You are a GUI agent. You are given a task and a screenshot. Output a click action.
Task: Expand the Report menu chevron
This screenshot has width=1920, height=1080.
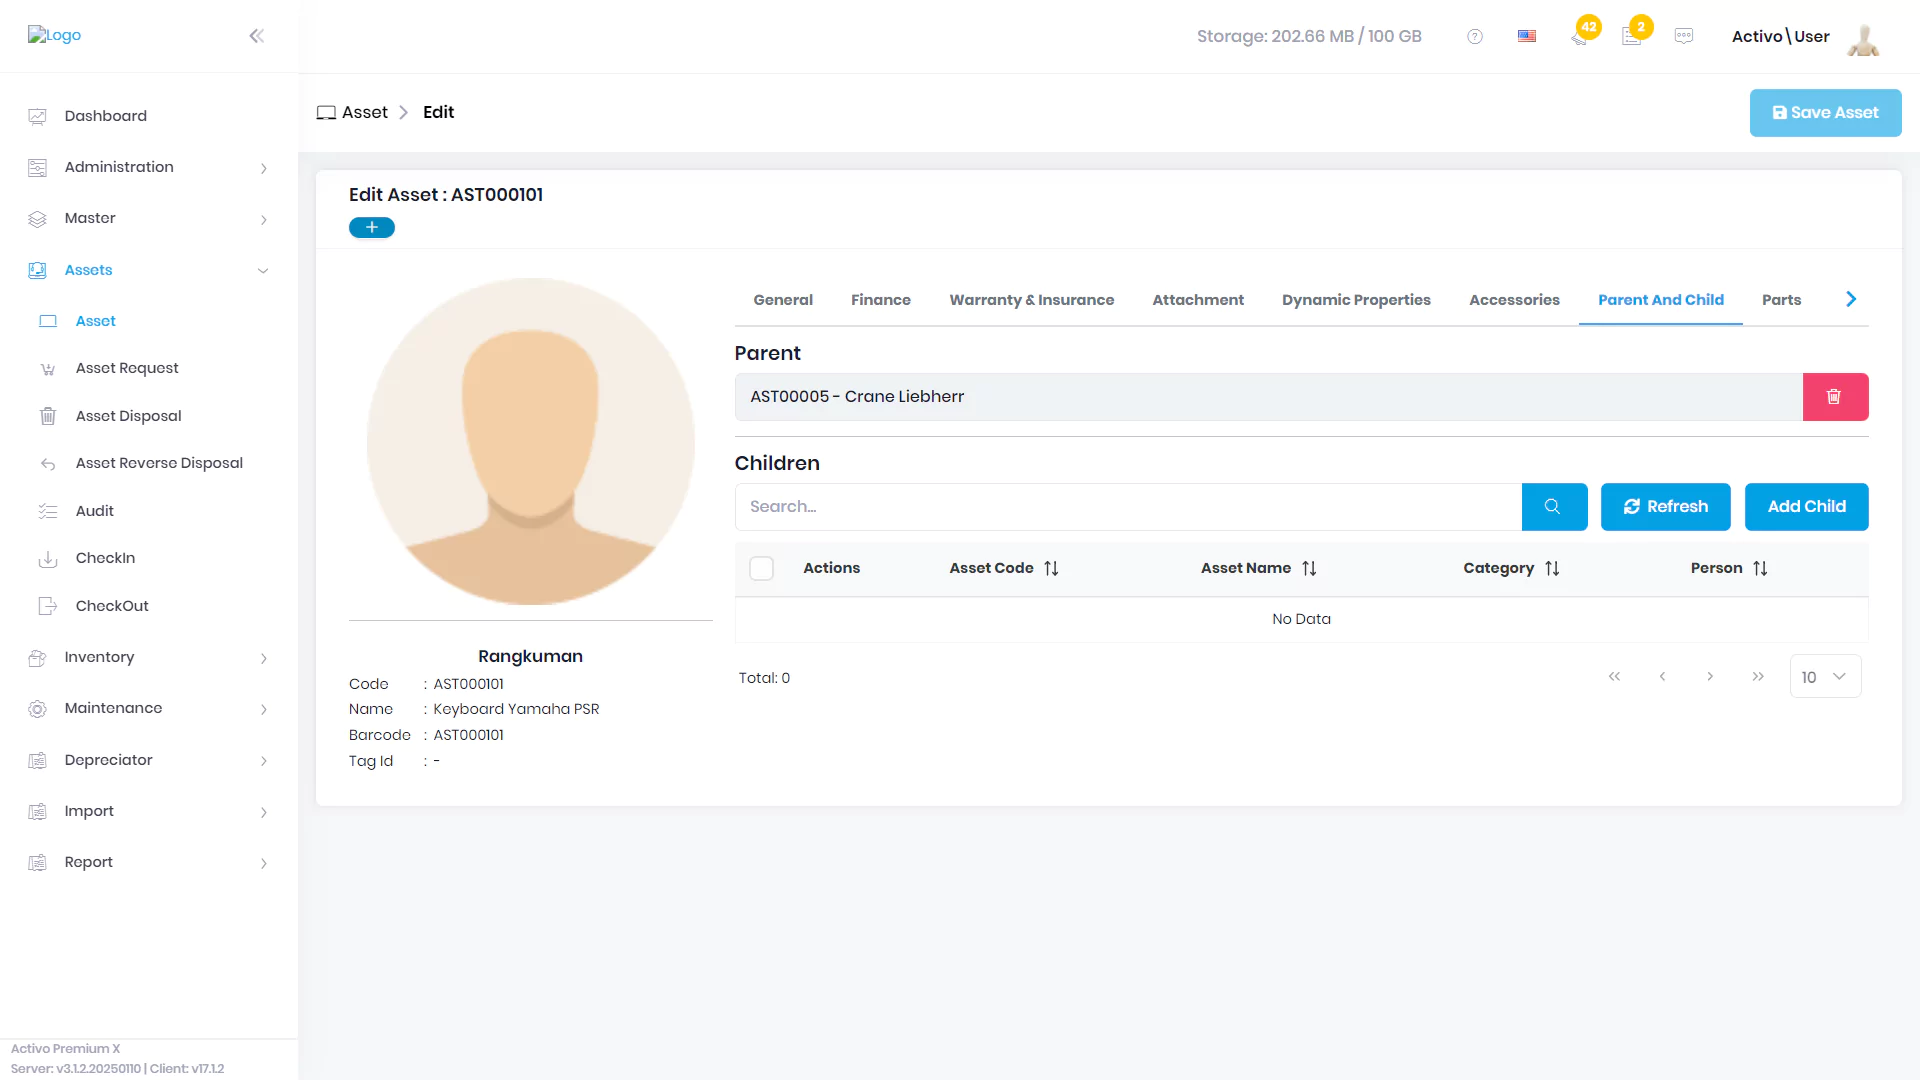[264, 863]
